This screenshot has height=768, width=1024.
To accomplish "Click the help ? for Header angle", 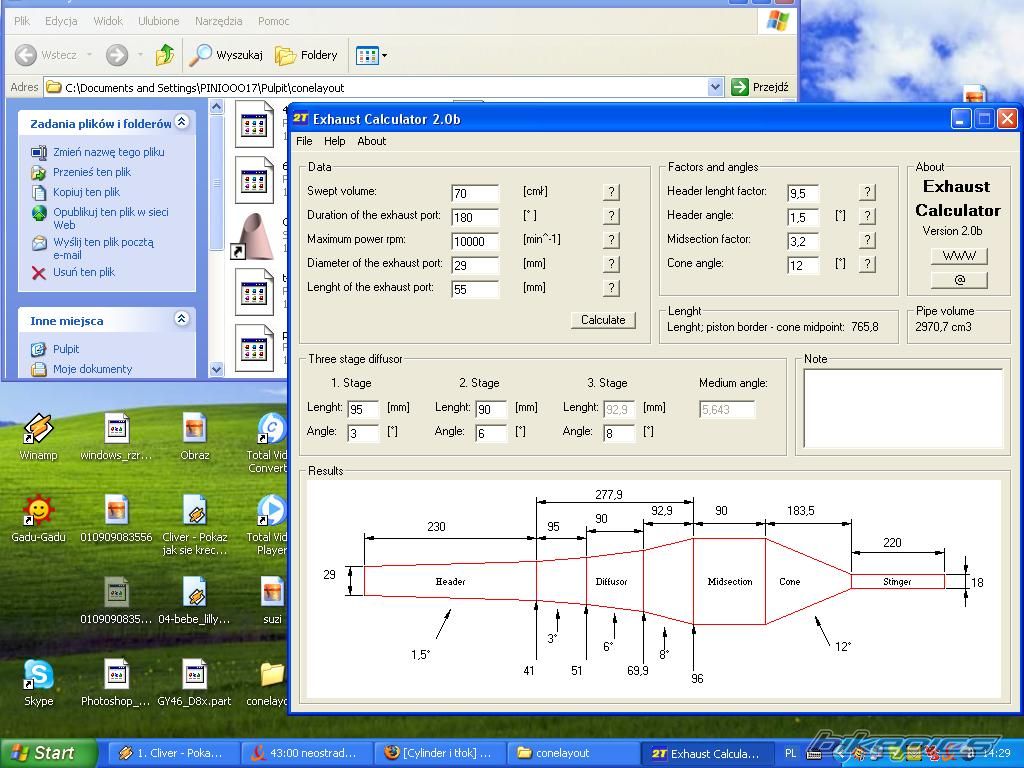I will [x=867, y=216].
